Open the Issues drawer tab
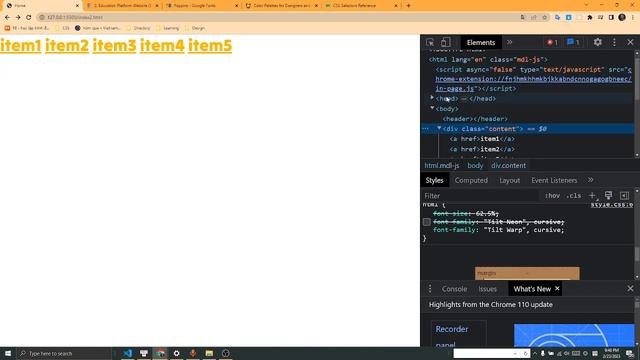 [487, 289]
